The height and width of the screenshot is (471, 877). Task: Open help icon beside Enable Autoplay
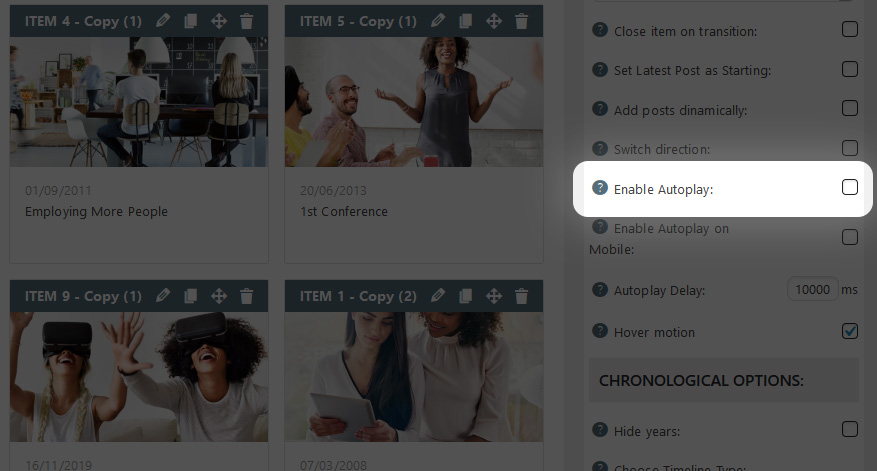[x=600, y=188]
